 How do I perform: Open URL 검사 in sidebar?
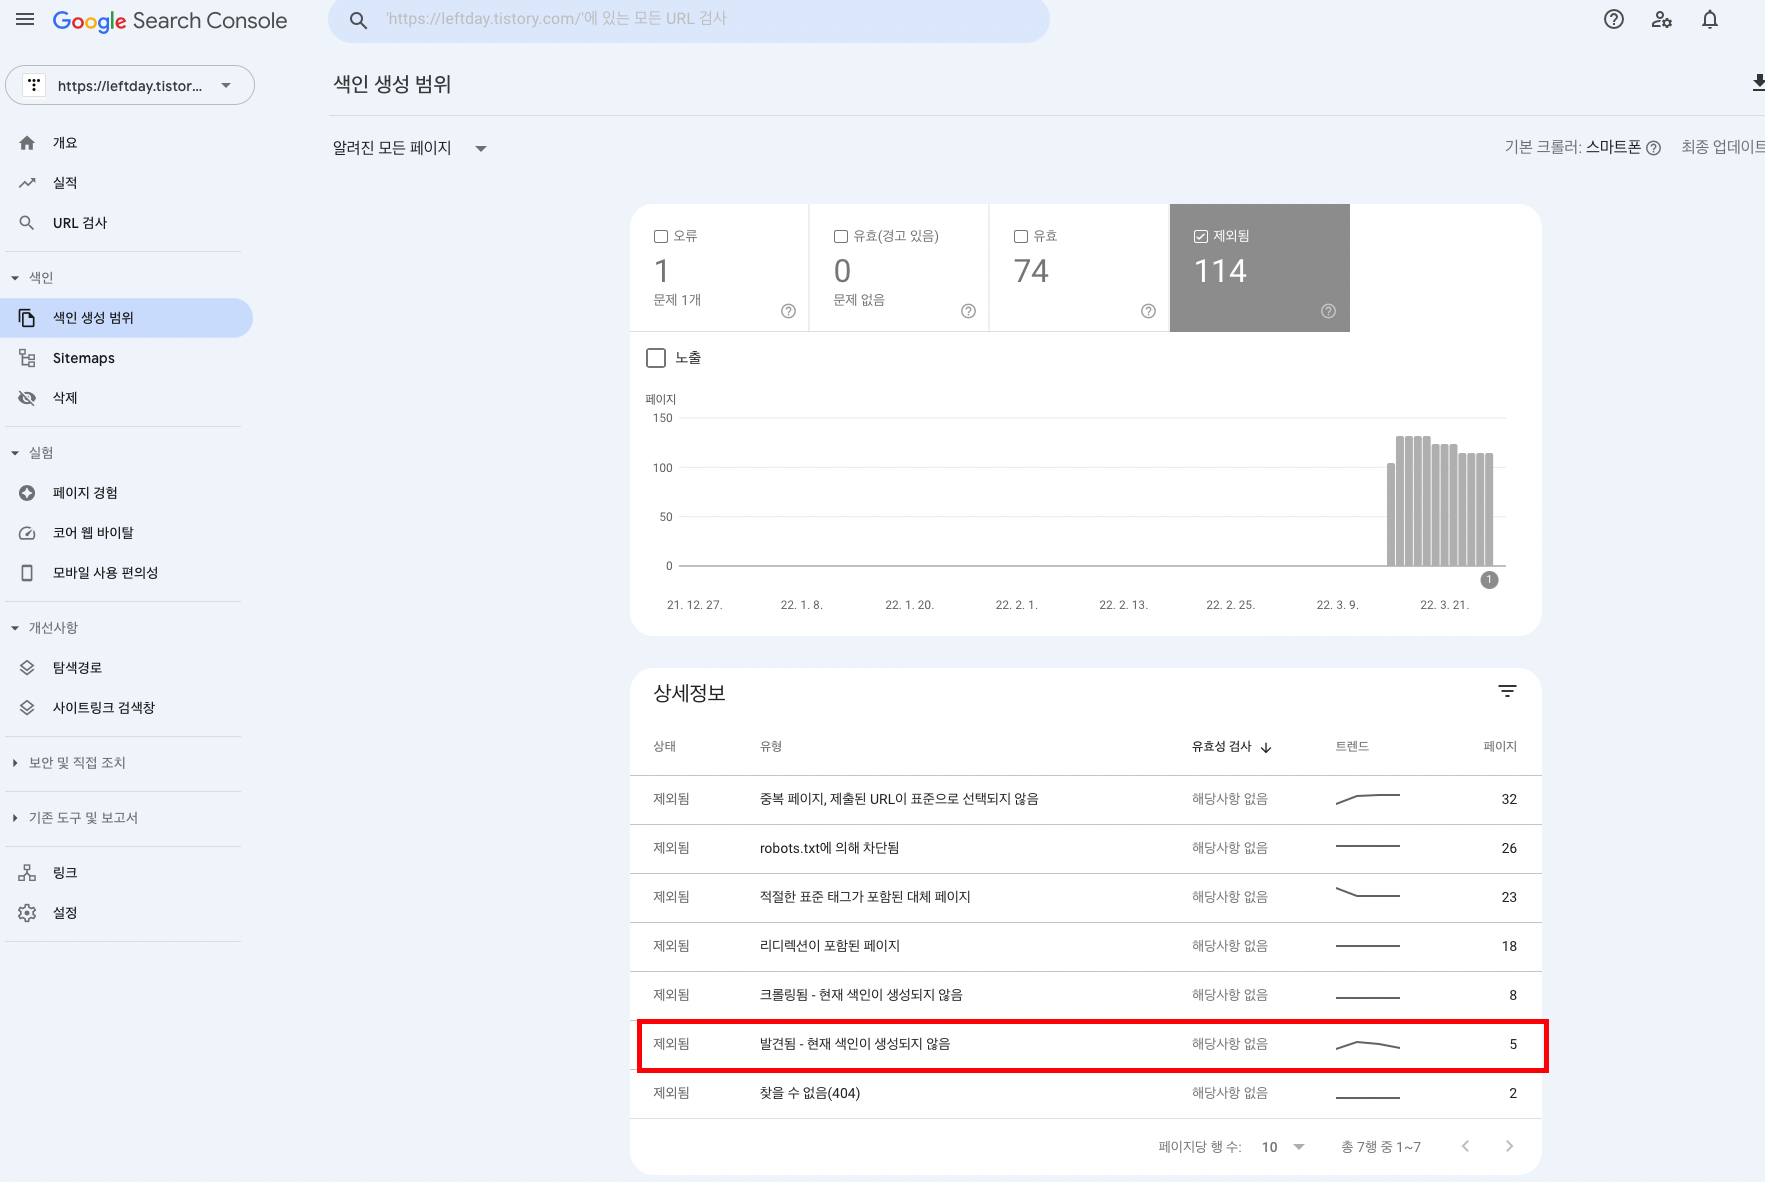(x=126, y=223)
